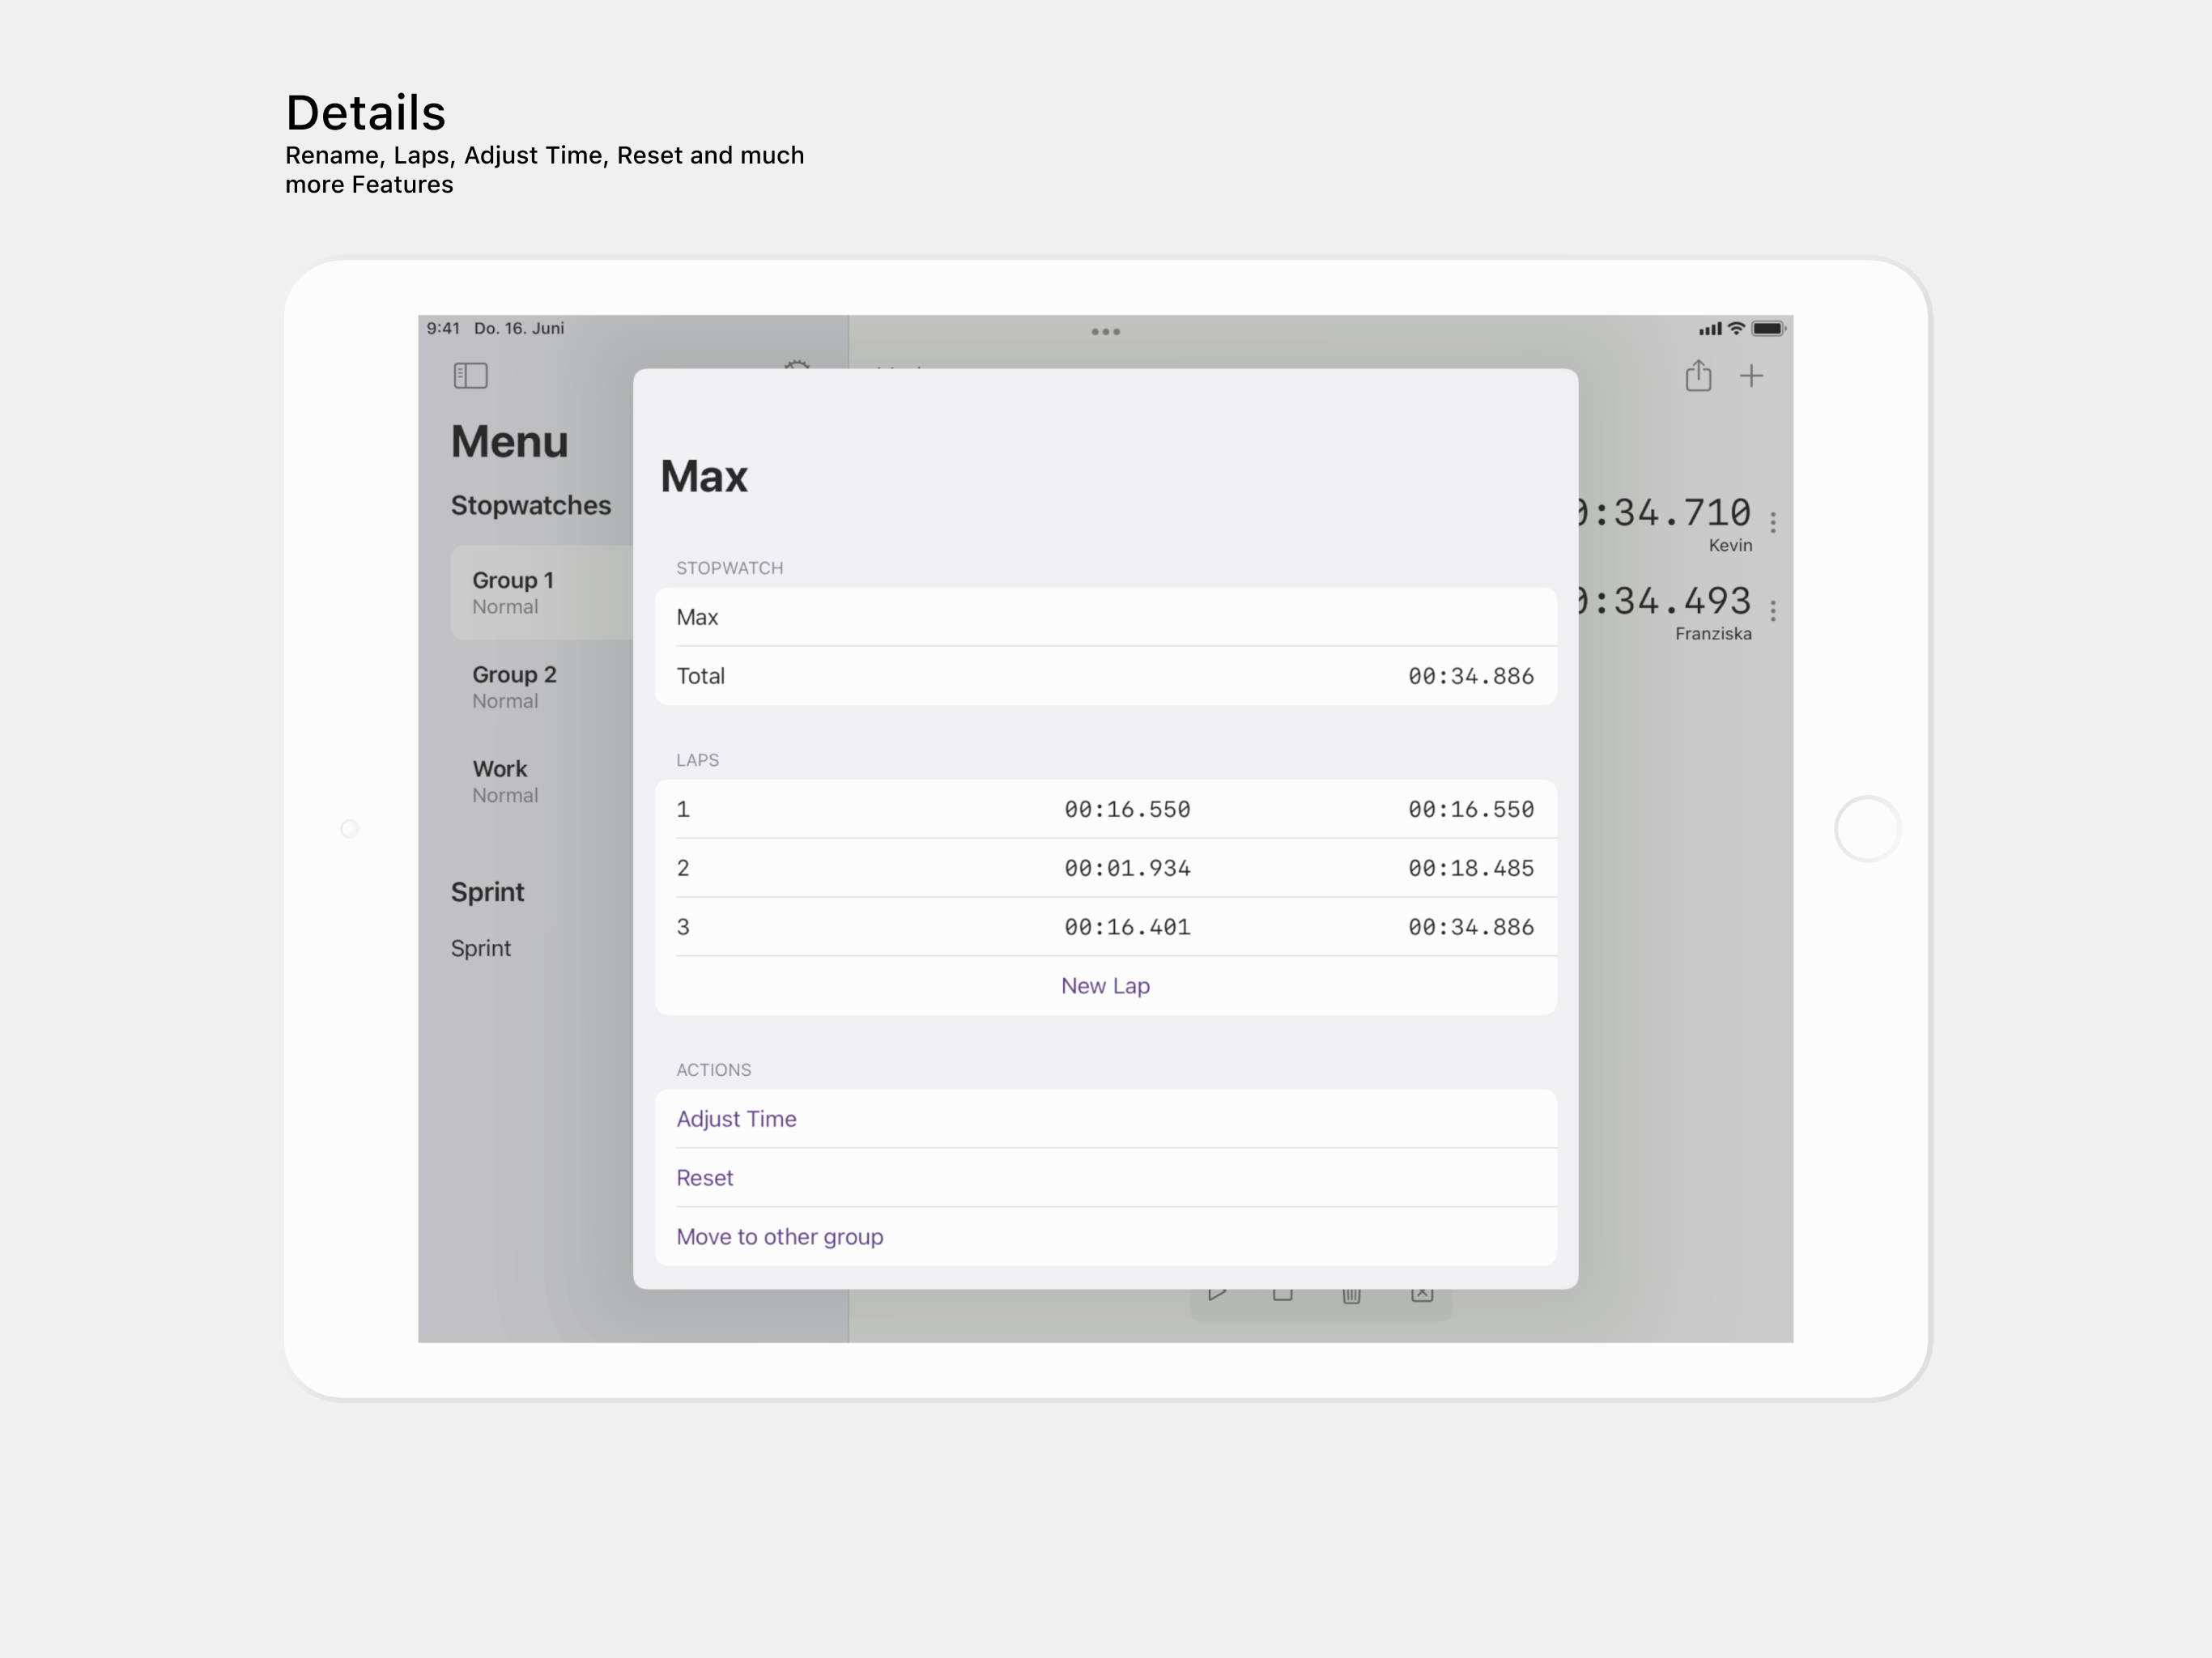Add a stopwatch with plus icon

click(x=1751, y=376)
